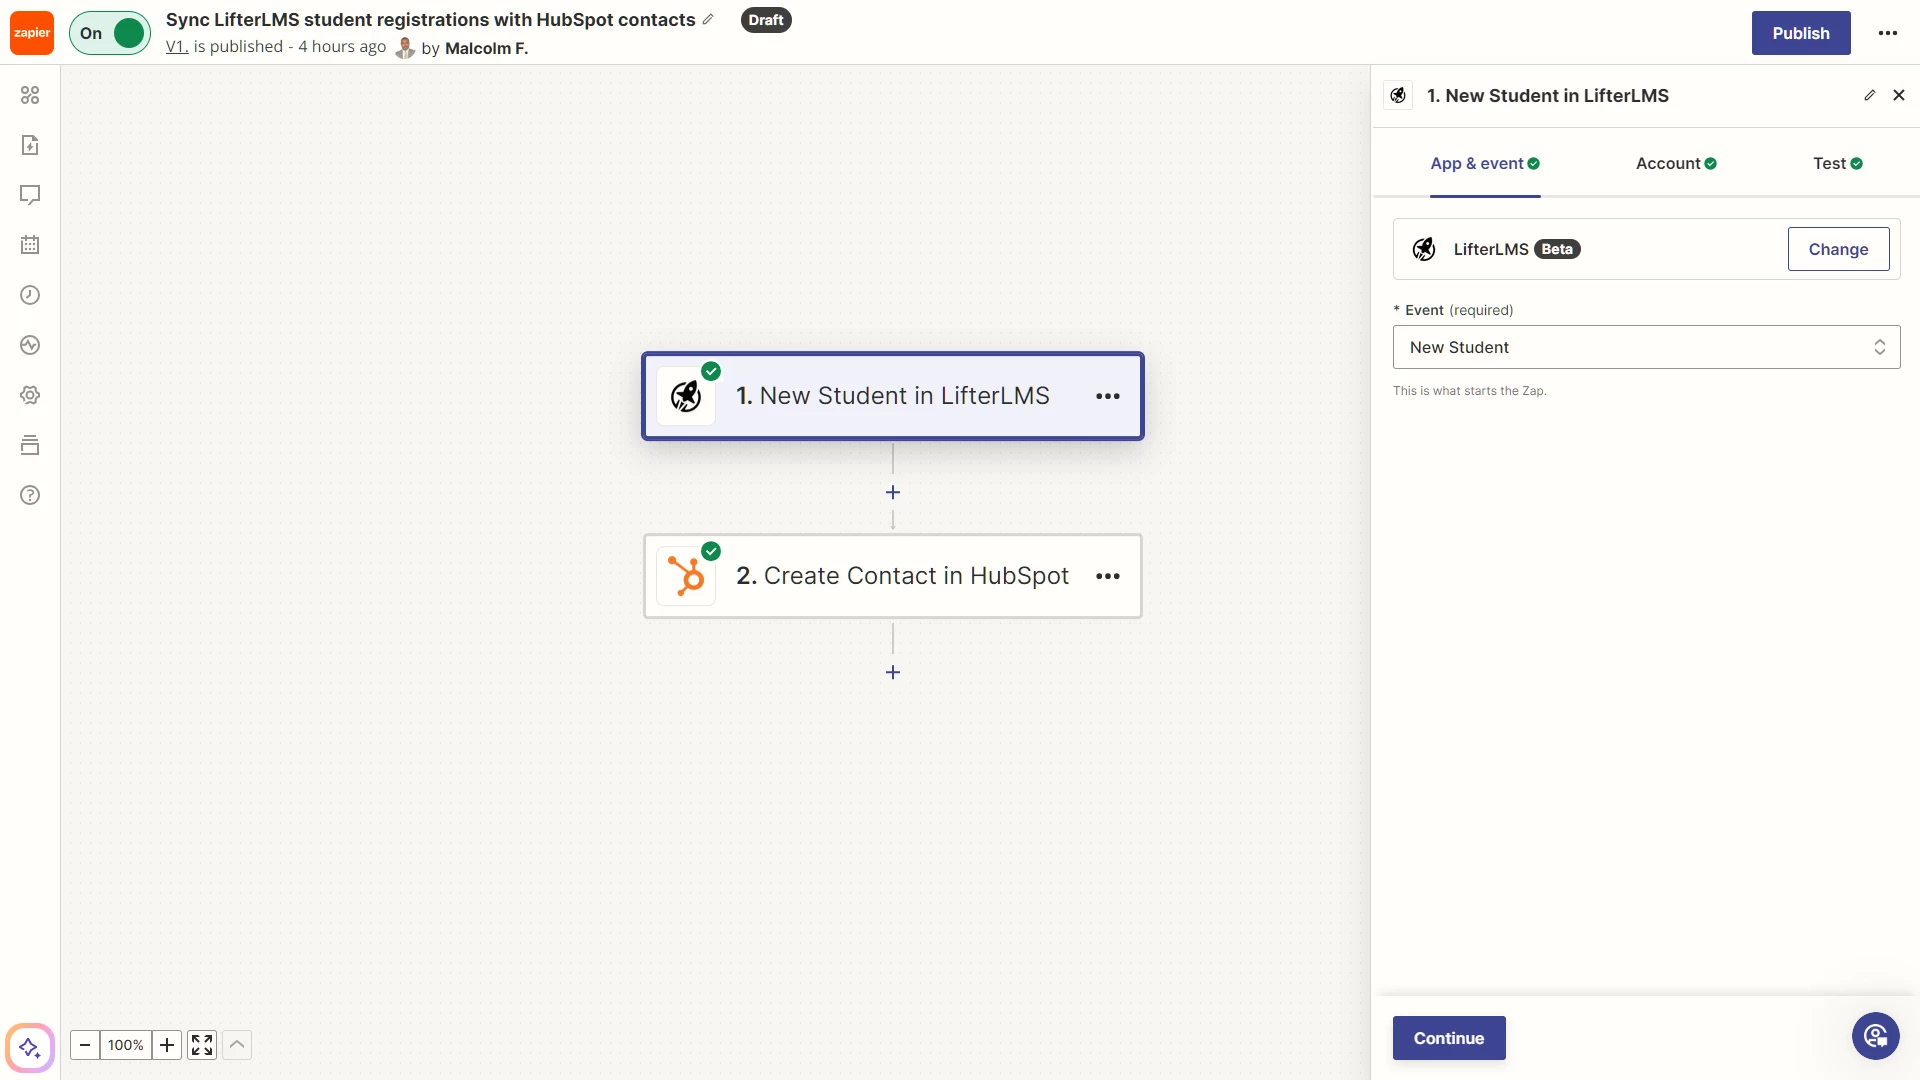Screen dimensions: 1920x1080
Task: Zoom in with the plus zoom button
Action: (x=167, y=1045)
